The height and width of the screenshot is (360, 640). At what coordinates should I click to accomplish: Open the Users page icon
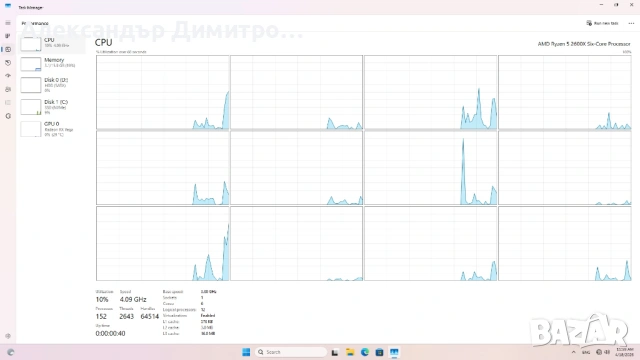[8, 89]
